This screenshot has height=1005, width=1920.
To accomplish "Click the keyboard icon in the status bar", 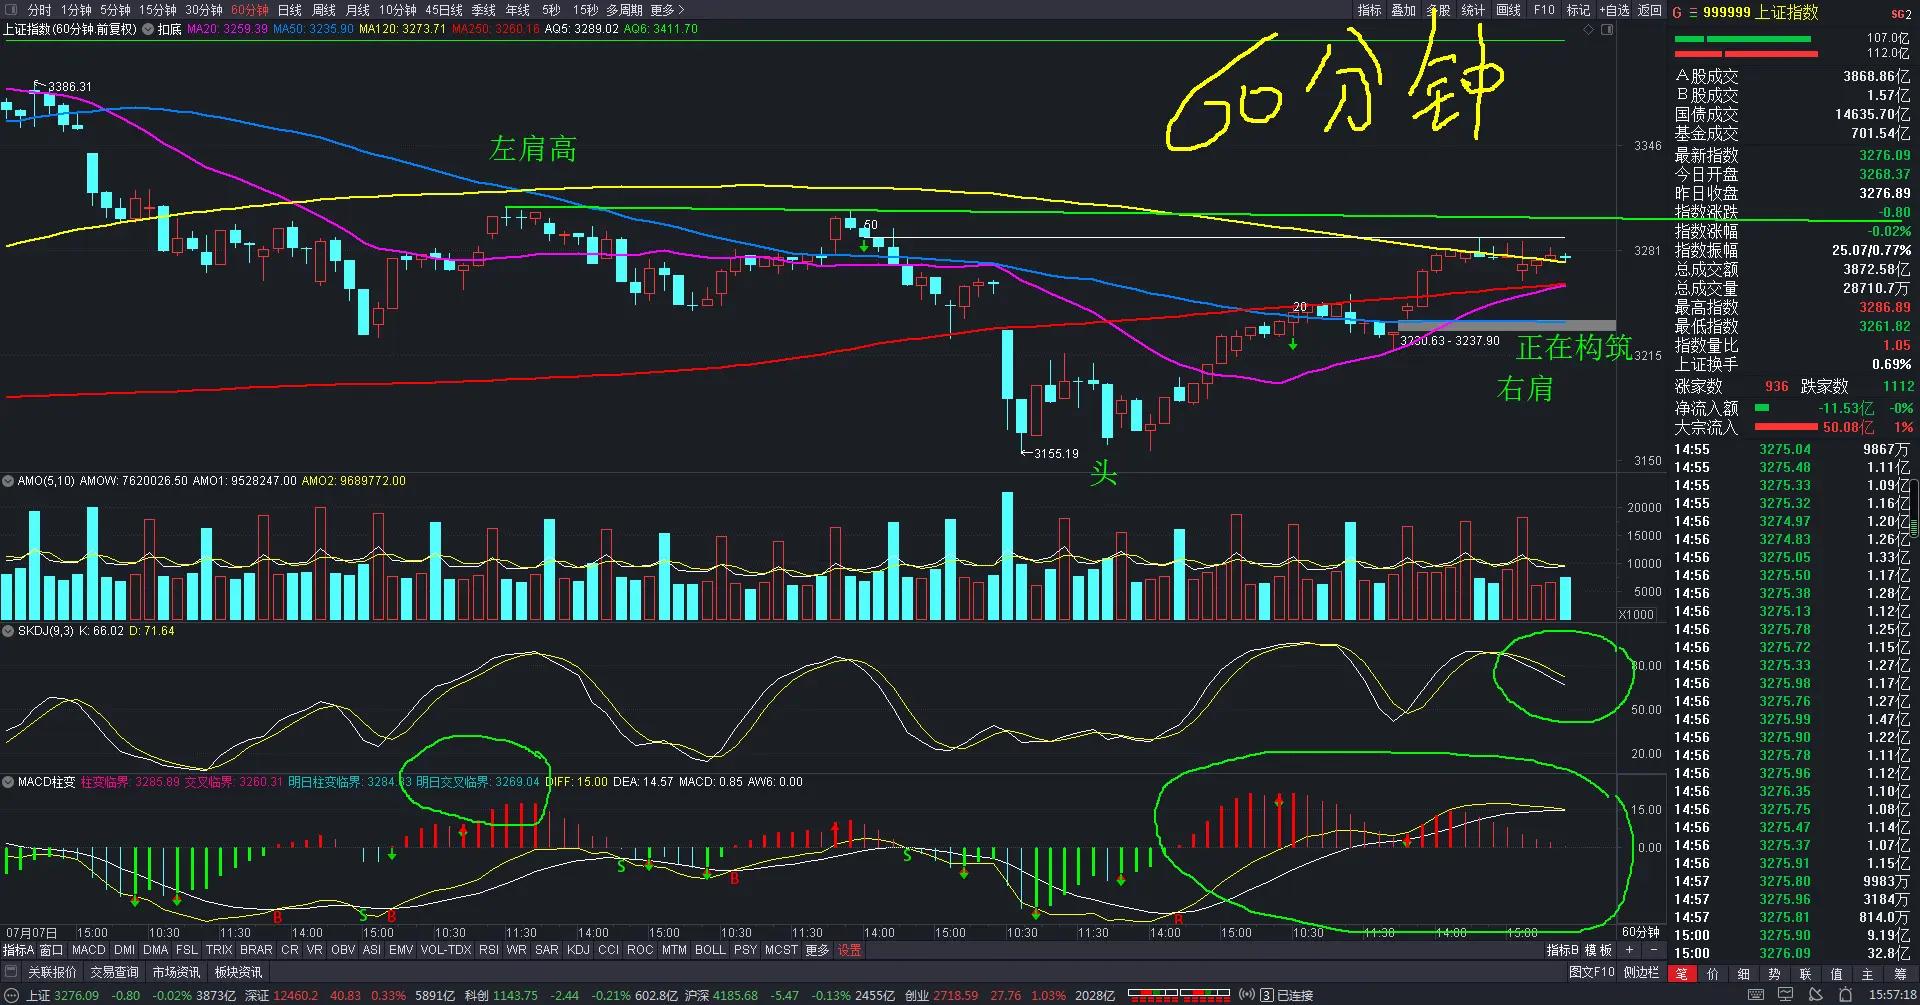I will coord(1756,995).
